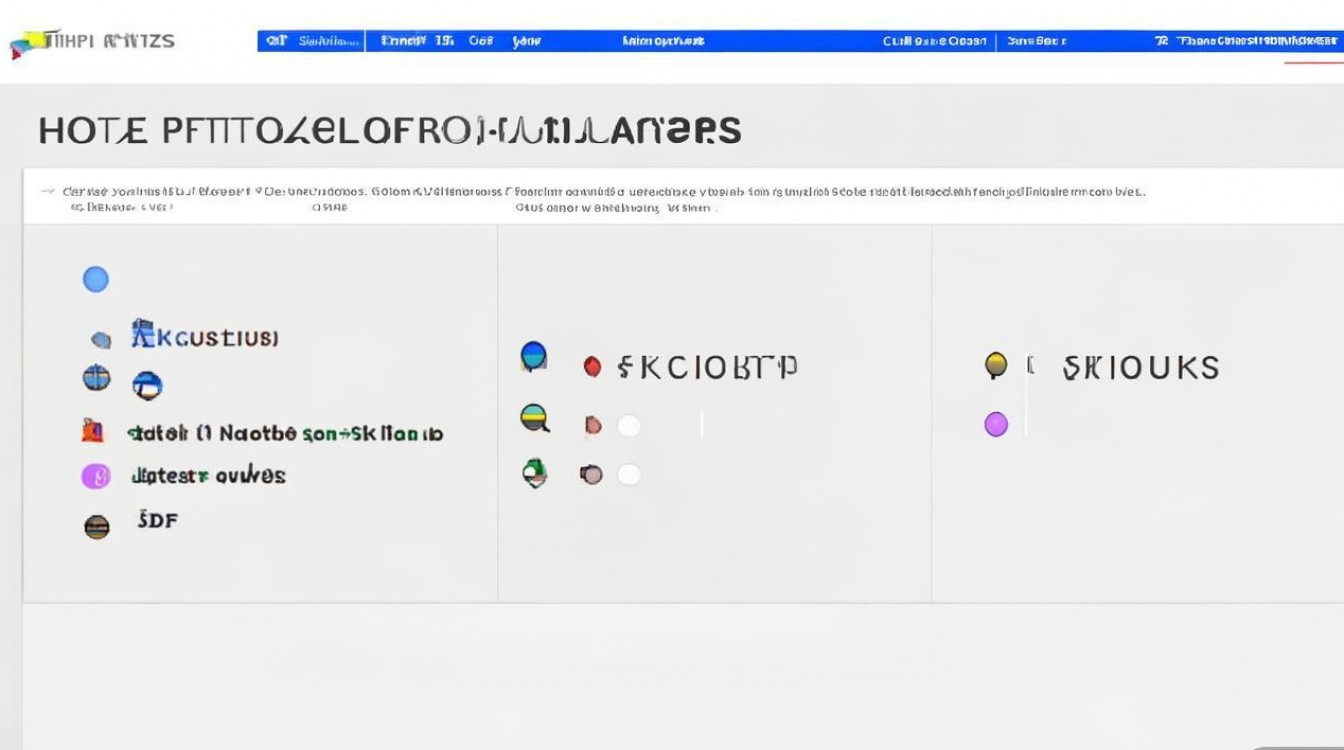Click the solid light-blue circle above the Kcustius row
The height and width of the screenshot is (750, 1344).
tap(95, 279)
